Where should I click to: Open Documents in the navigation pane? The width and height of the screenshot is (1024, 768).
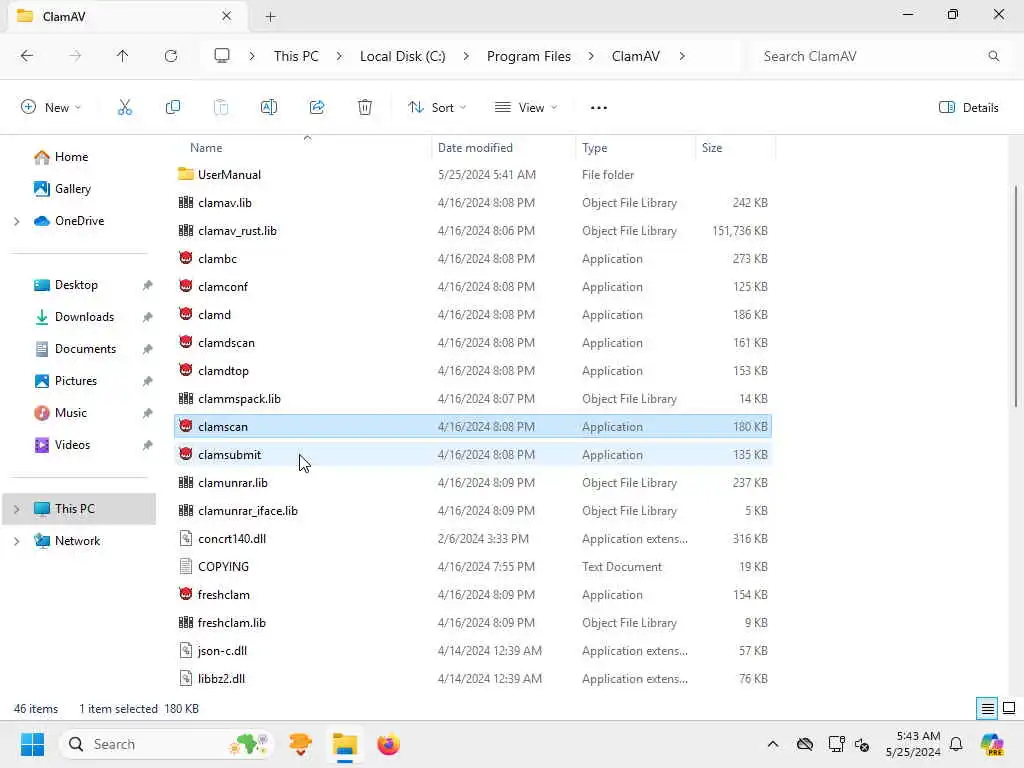85,349
